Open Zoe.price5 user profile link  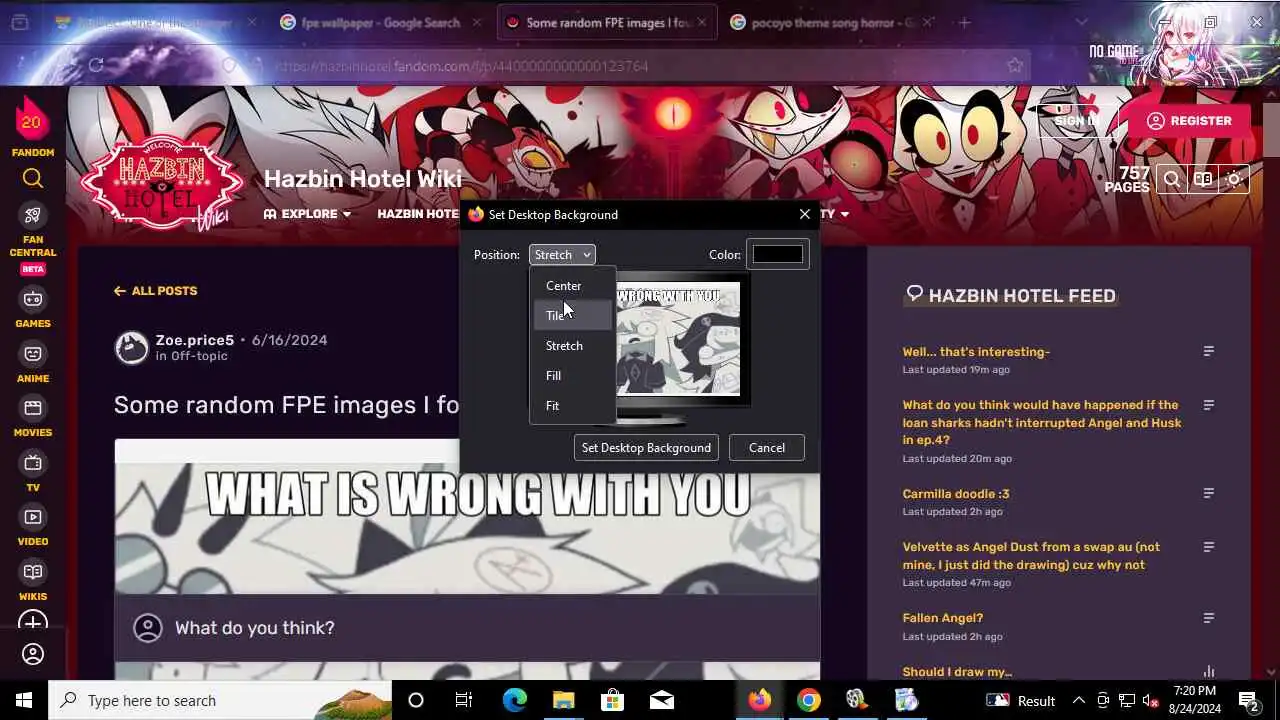195,340
